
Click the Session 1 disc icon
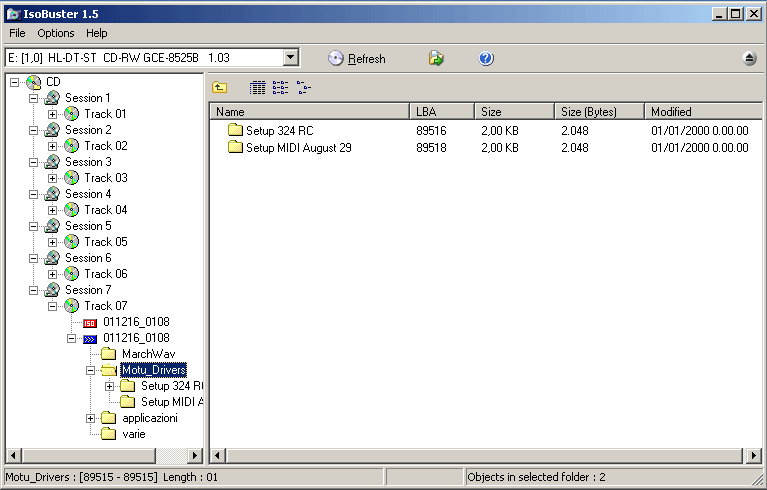pos(52,98)
